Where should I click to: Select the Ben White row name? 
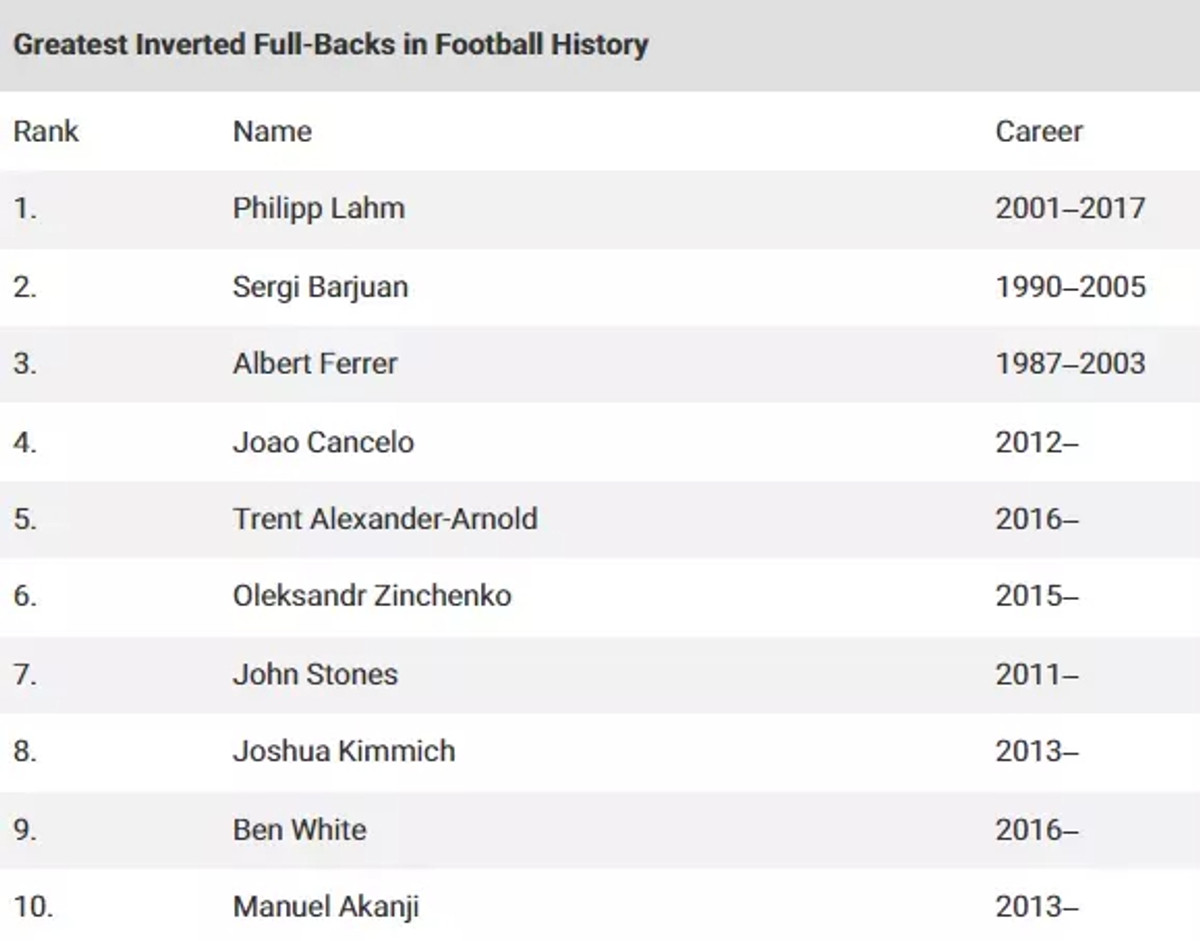click(x=300, y=829)
